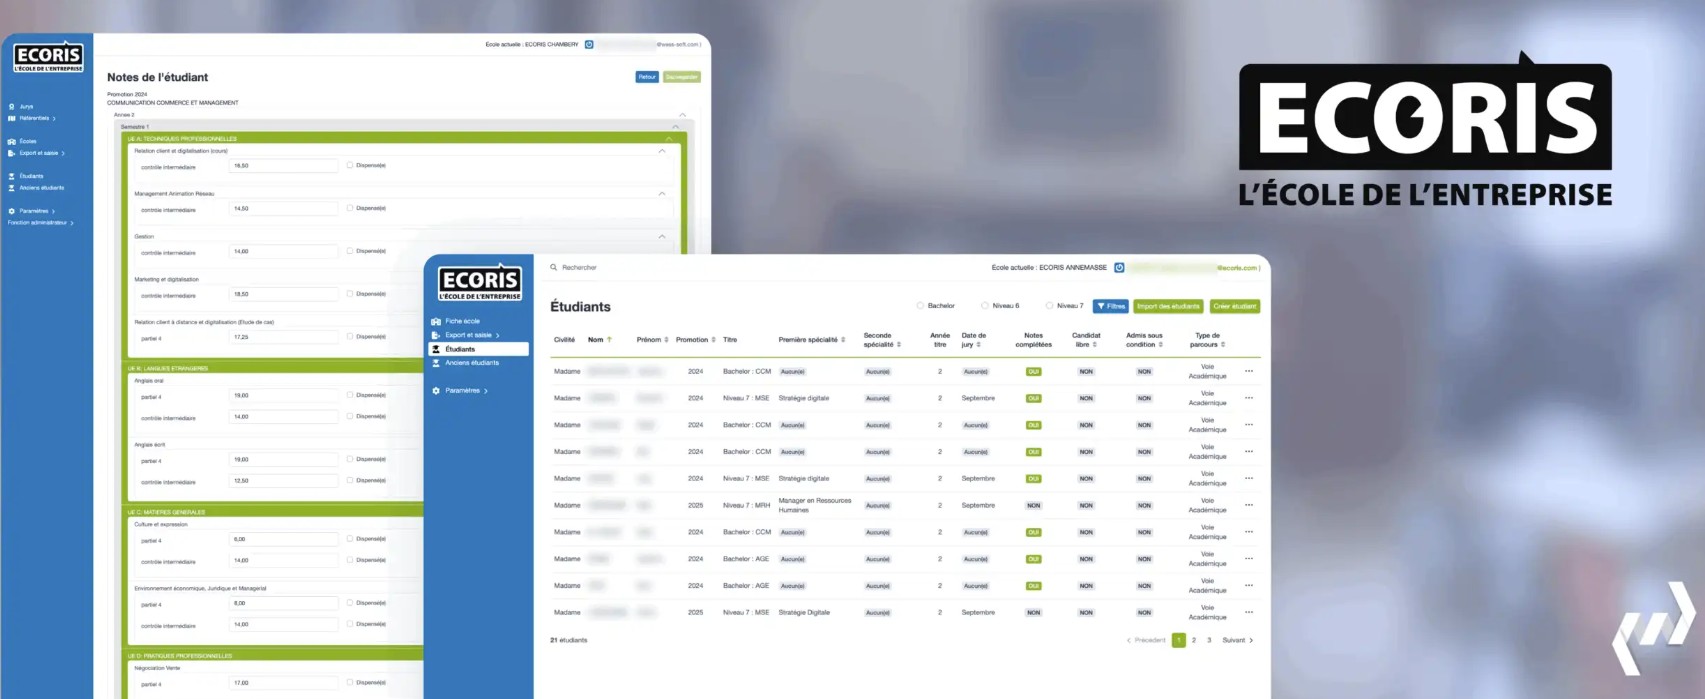
Task: Click the blue Retour button
Action: [x=647, y=77]
